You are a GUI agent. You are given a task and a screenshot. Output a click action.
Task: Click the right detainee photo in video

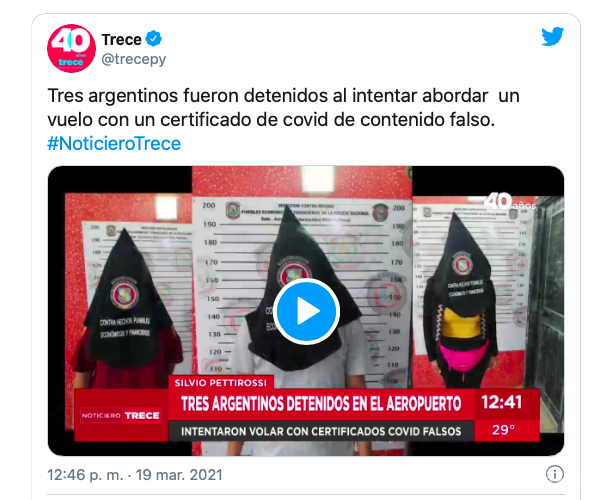[x=488, y=292]
